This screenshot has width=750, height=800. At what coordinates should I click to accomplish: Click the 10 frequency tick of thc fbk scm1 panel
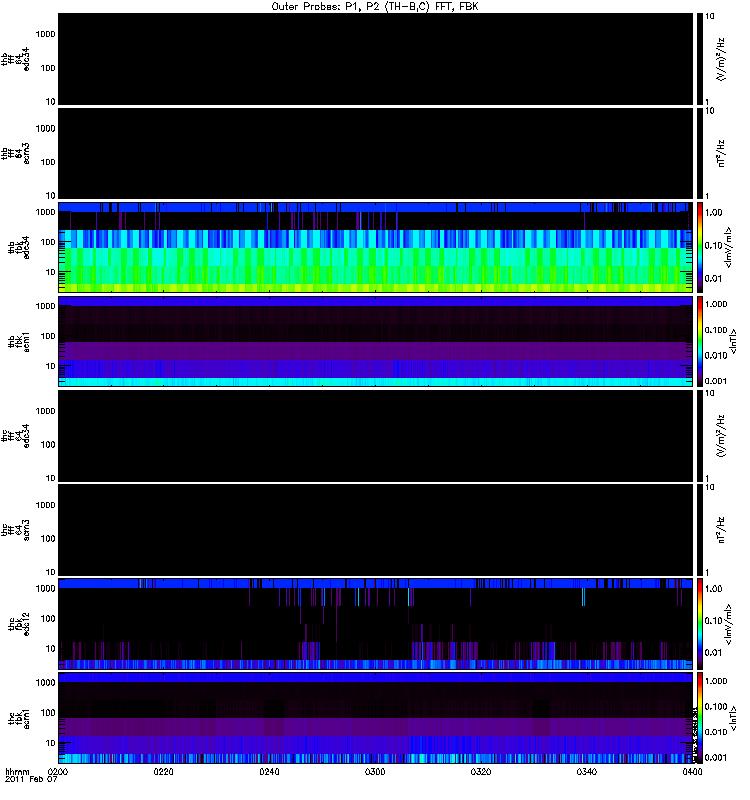(x=51, y=743)
